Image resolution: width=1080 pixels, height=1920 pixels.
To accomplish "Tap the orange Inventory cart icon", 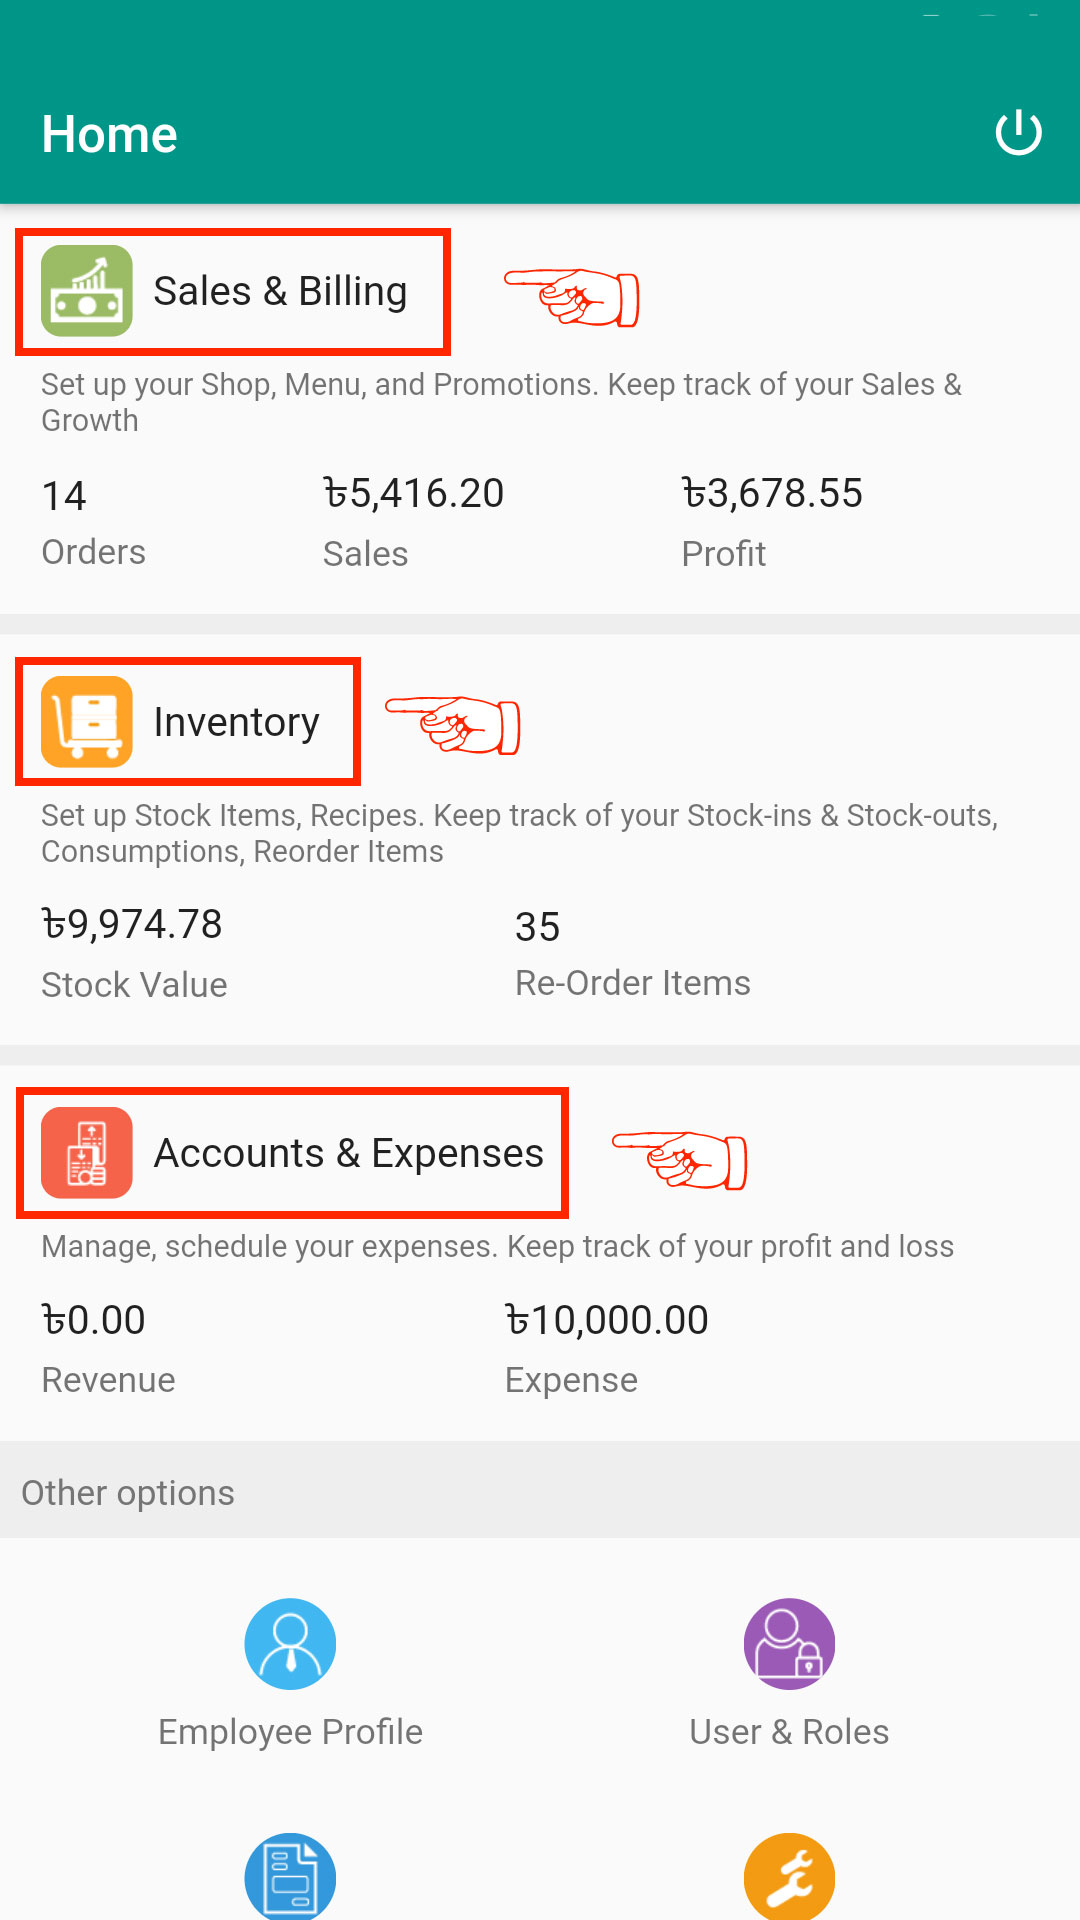I will point(87,722).
